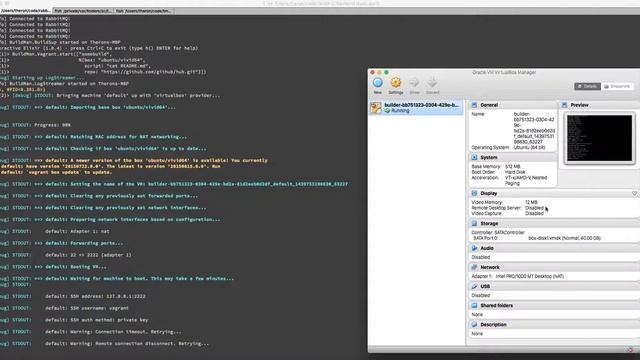Click the System section header label
This screenshot has width=640, height=360.
point(489,157)
